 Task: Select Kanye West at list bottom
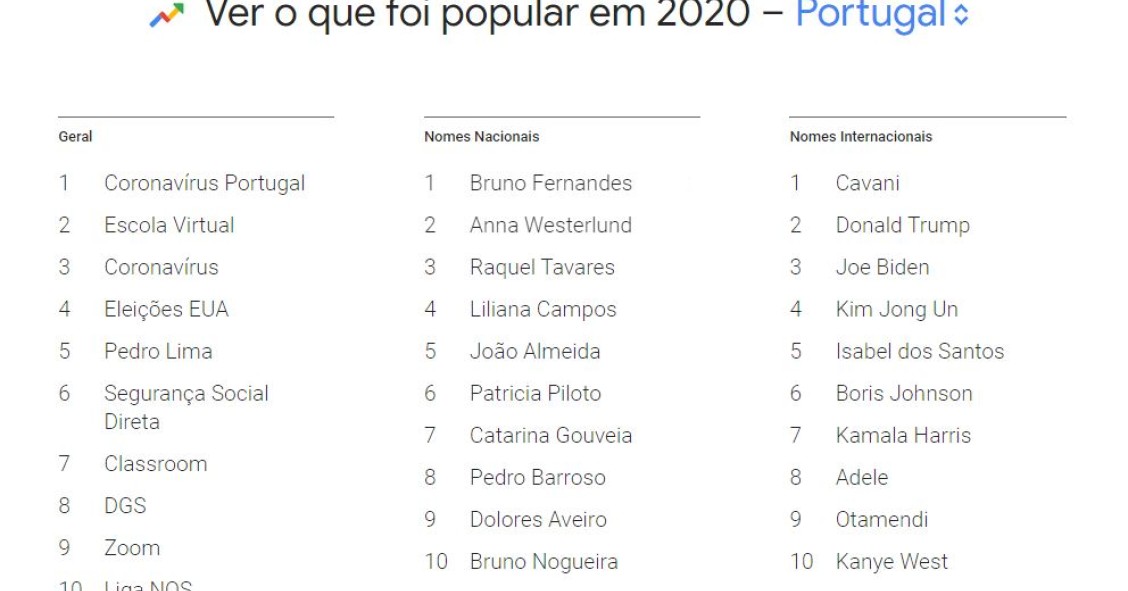point(892,561)
